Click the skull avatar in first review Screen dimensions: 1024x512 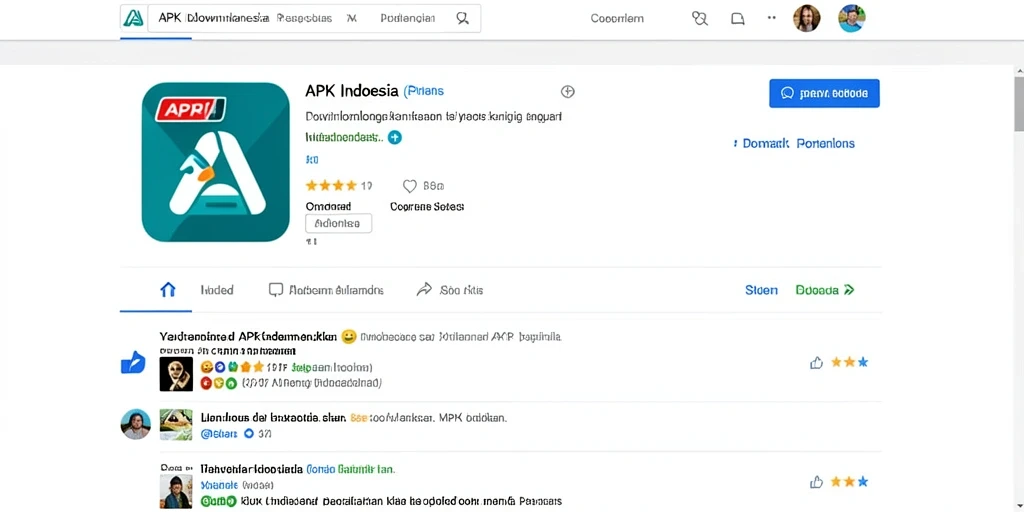coord(176,374)
